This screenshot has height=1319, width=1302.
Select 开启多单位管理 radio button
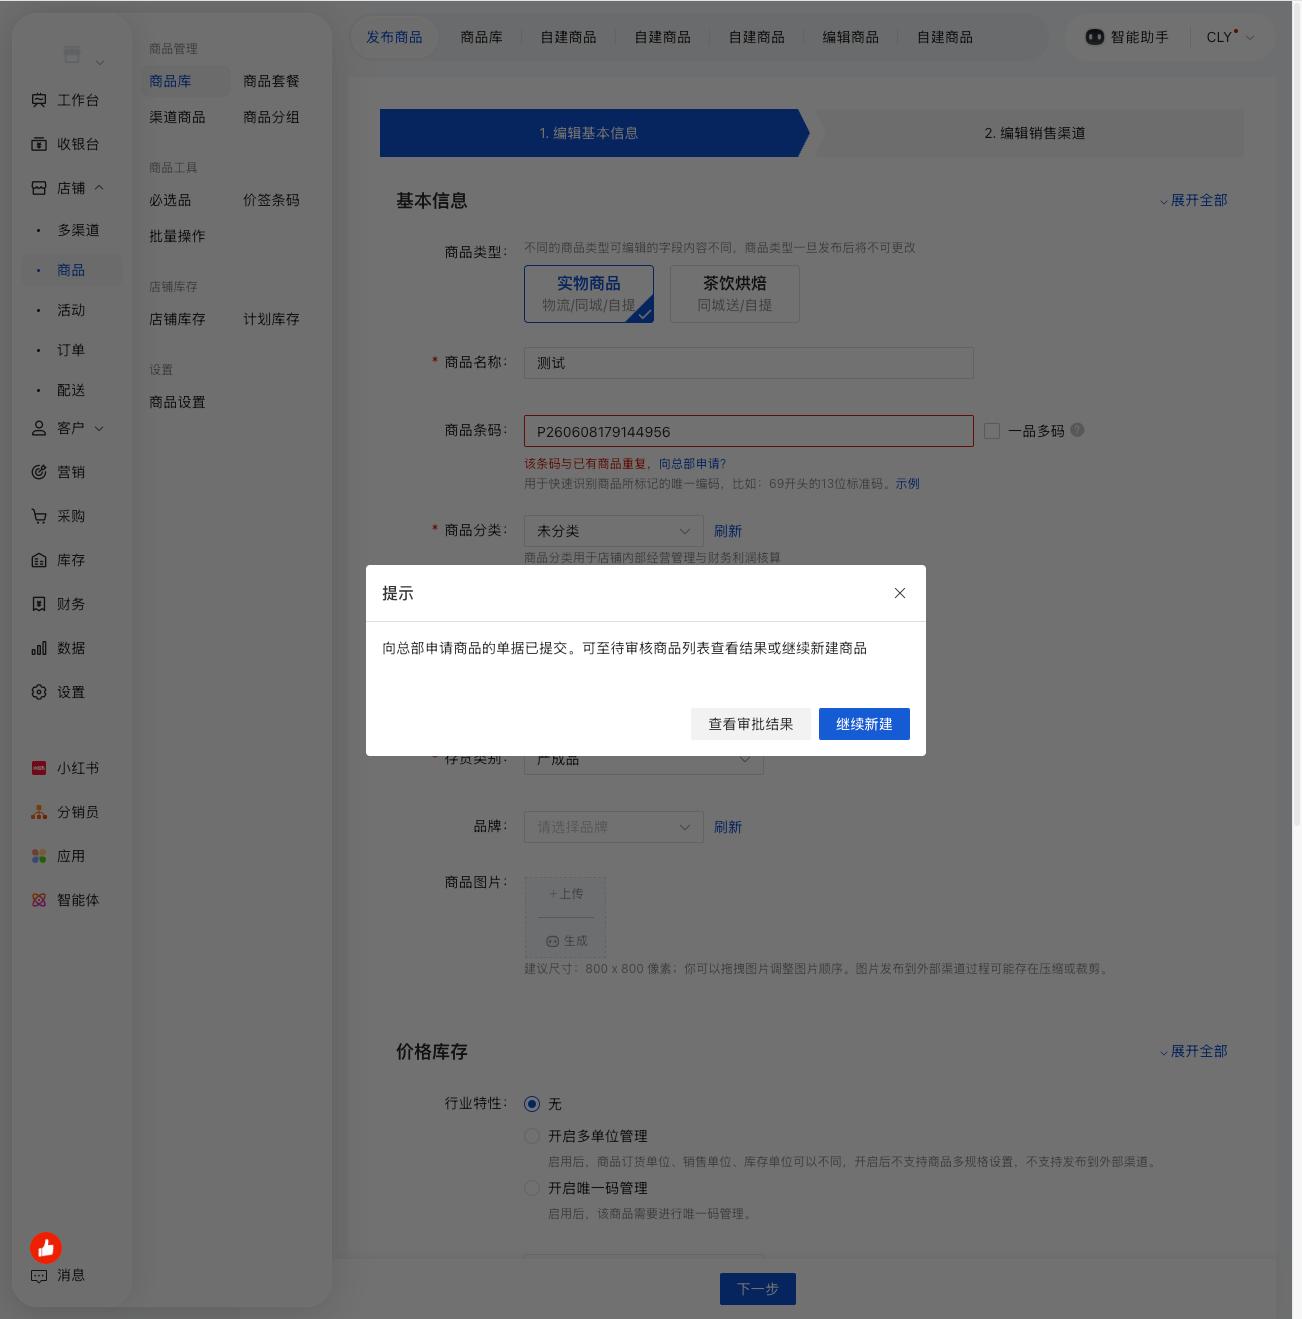[x=532, y=1136]
